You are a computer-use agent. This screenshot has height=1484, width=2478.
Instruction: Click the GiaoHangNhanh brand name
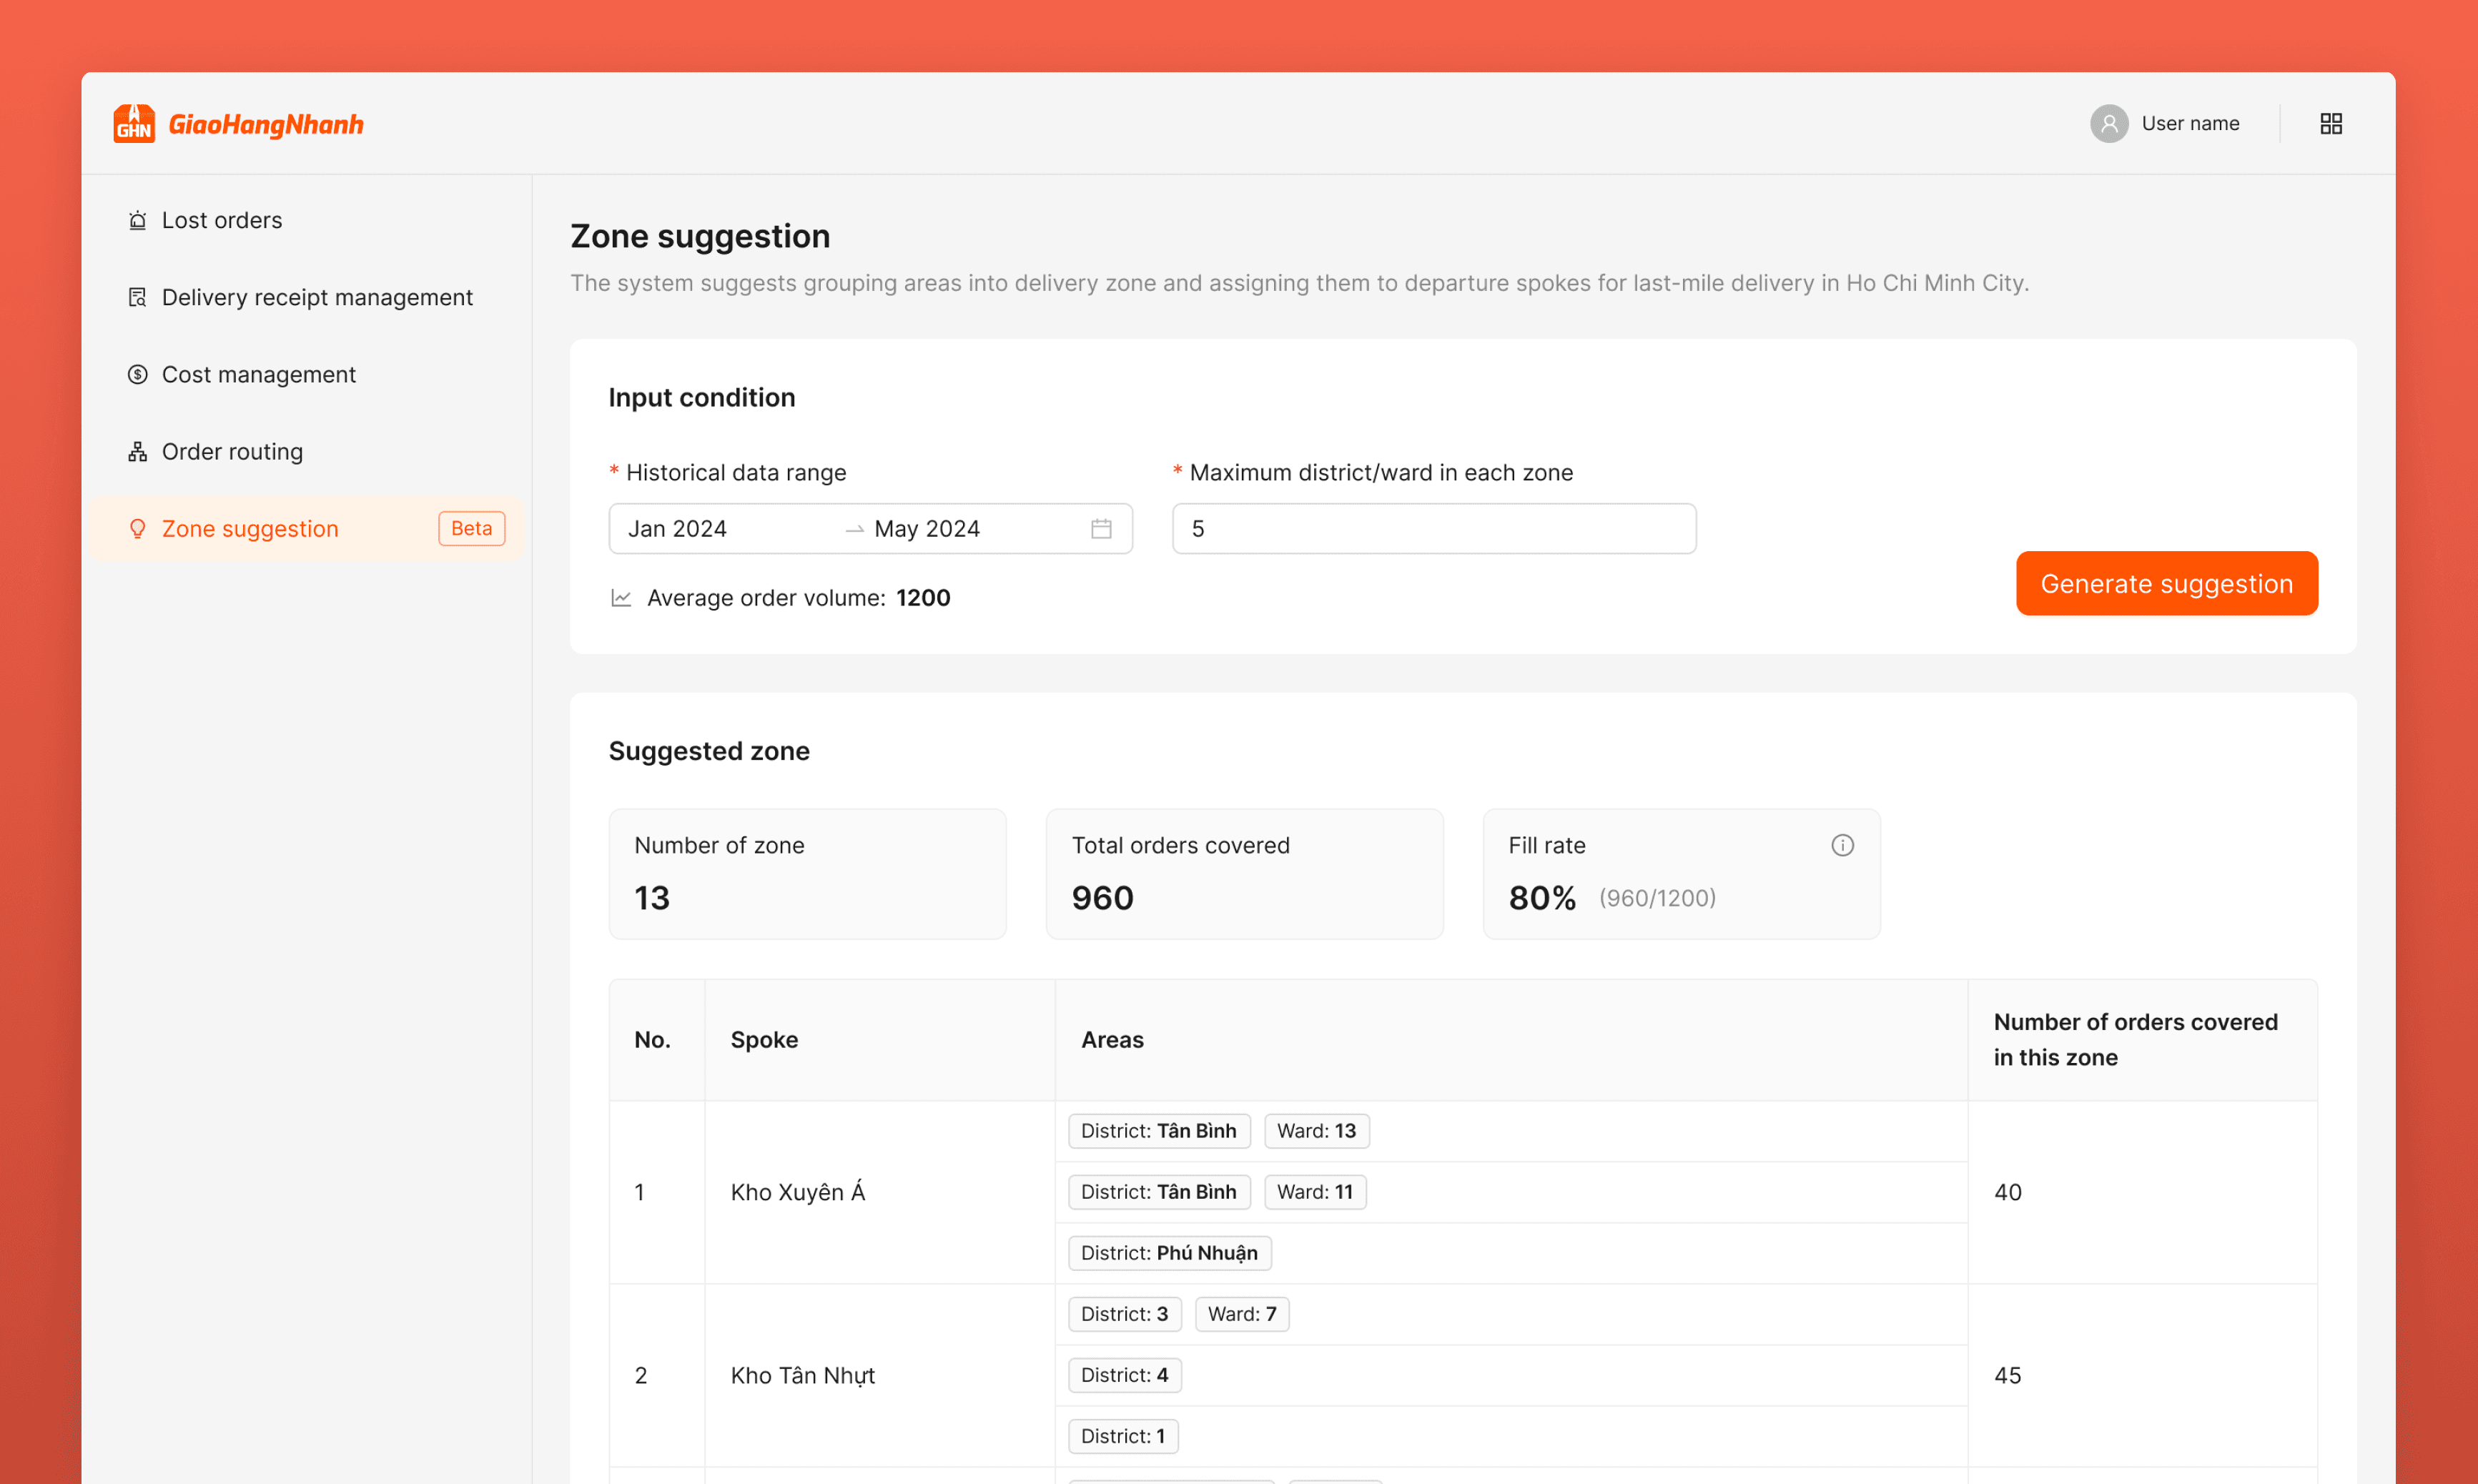click(266, 124)
